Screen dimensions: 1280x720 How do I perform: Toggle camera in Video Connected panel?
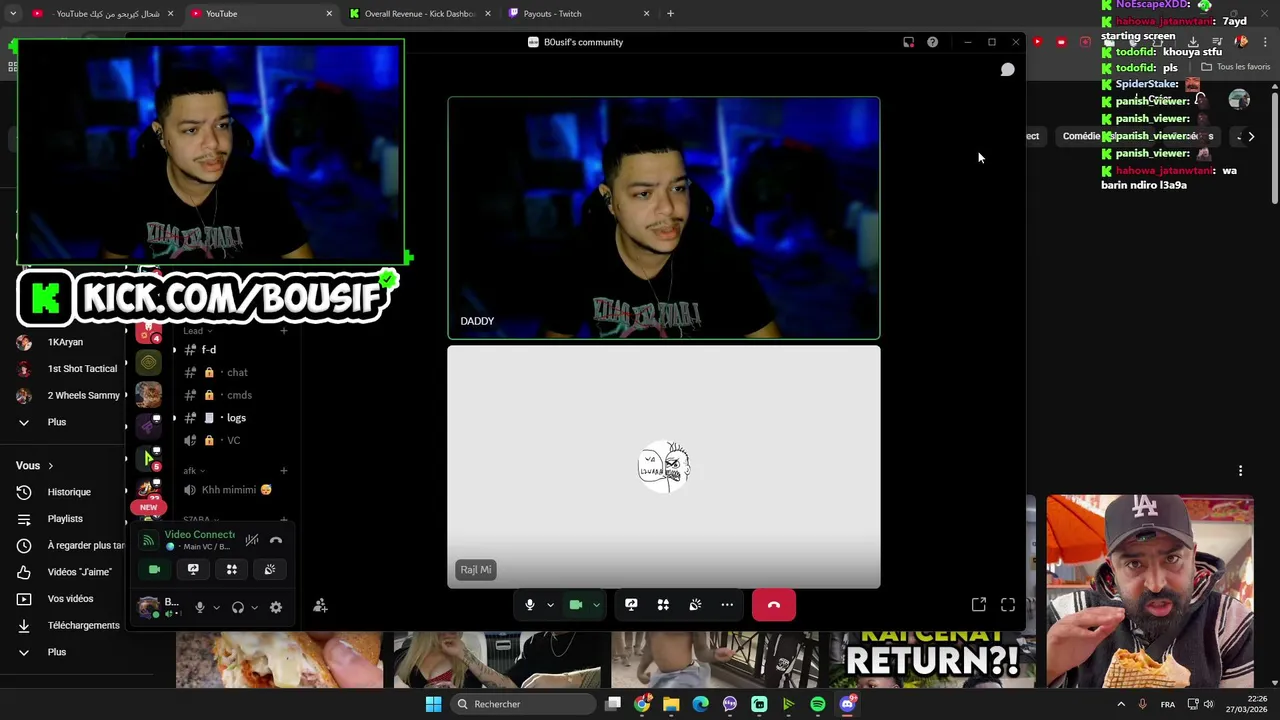[154, 569]
